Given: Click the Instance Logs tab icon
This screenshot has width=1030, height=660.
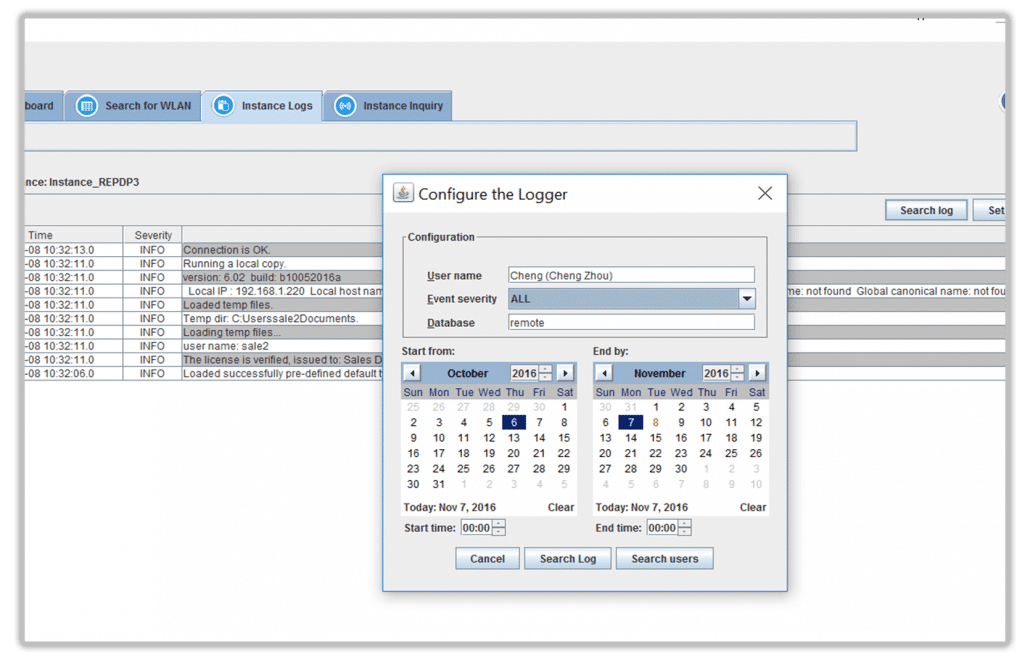Looking at the screenshot, I should 223,106.
